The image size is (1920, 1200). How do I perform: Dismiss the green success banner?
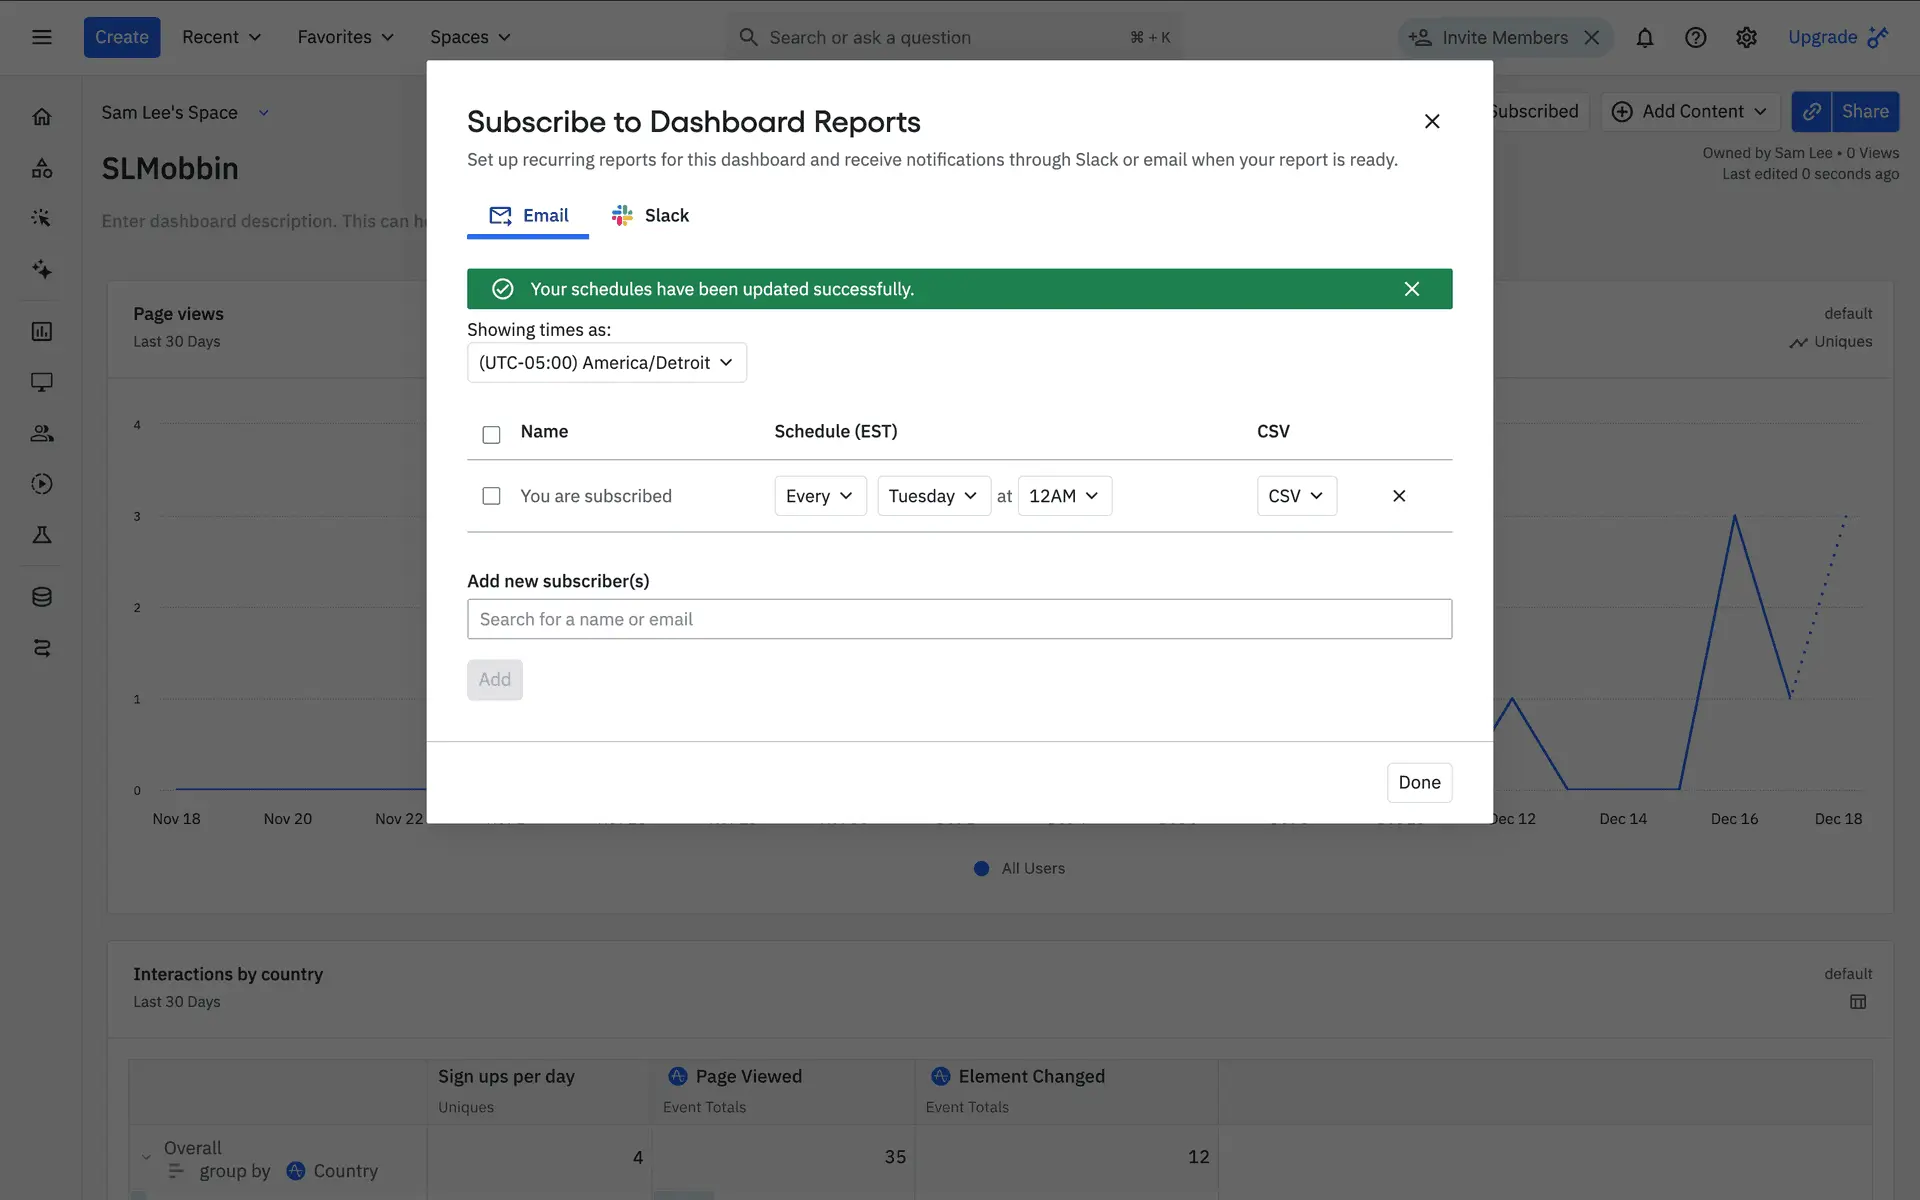1411,289
